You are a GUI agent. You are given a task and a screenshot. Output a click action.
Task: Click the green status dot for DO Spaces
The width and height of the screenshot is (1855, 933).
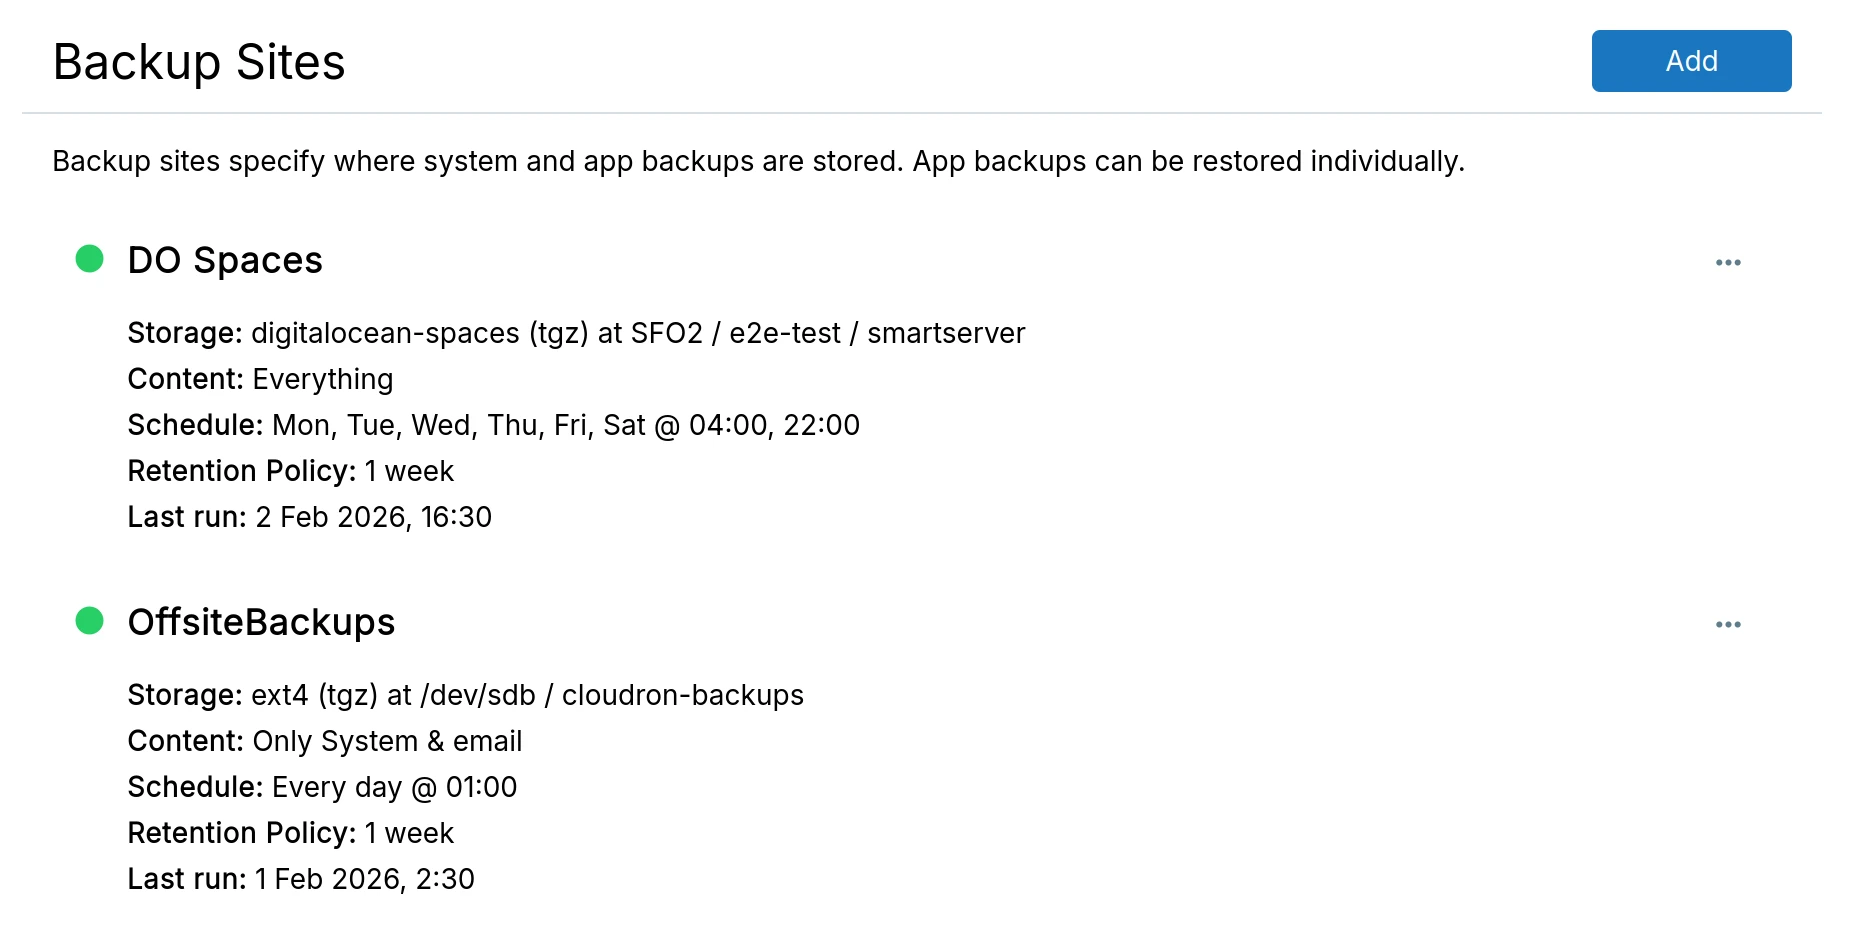pos(90,259)
